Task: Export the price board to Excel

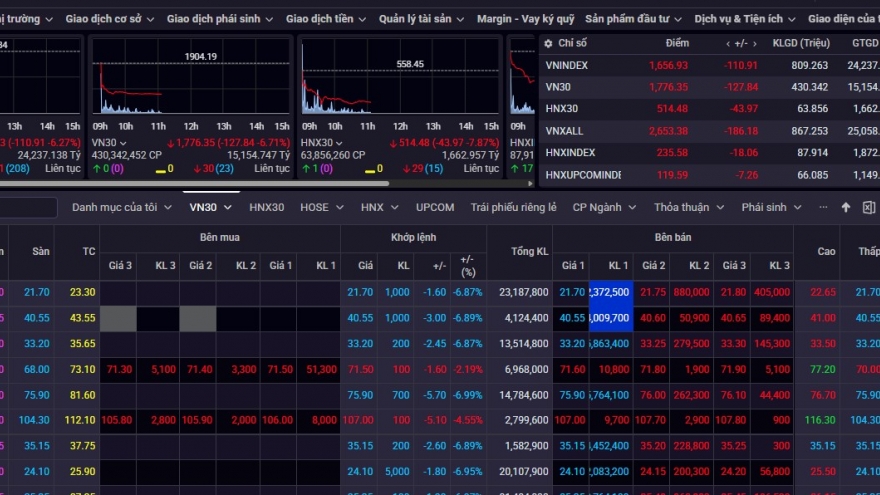Action: (x=866, y=207)
